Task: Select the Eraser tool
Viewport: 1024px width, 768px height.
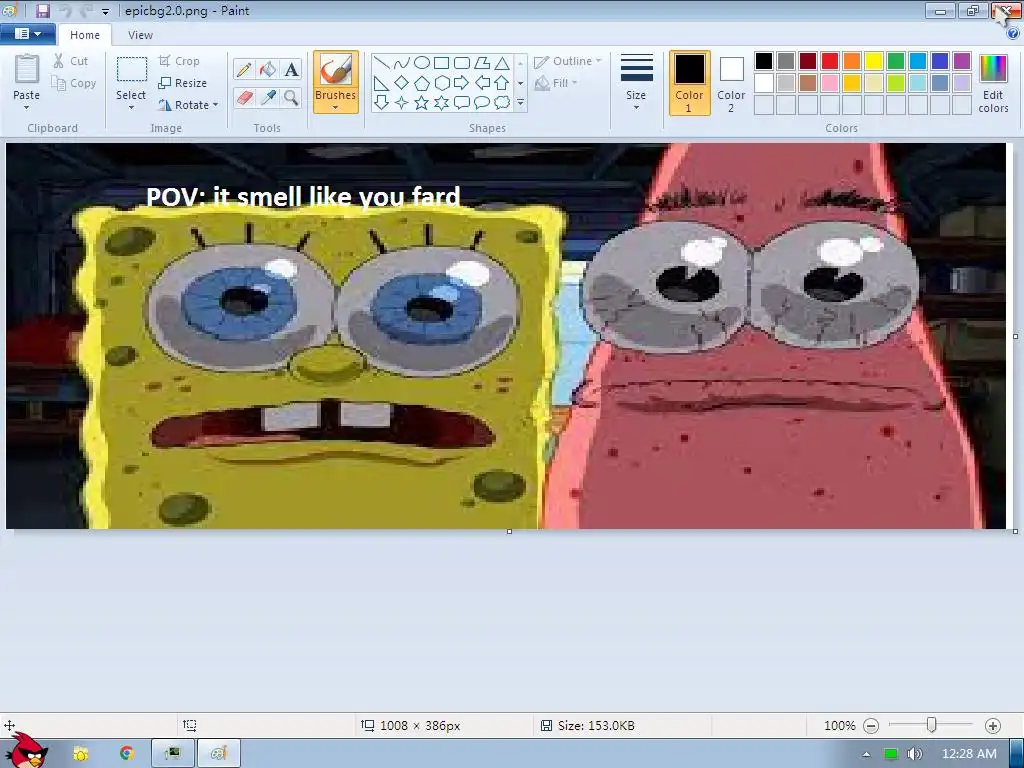Action: pos(244,98)
